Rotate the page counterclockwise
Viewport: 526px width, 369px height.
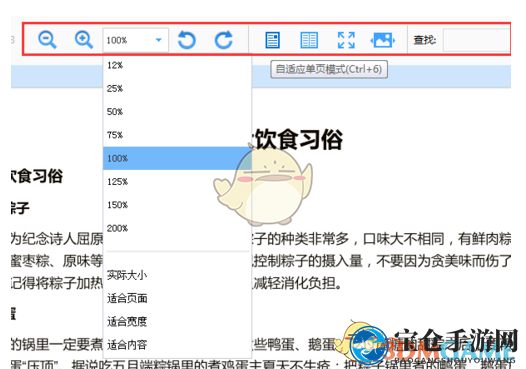tap(187, 40)
